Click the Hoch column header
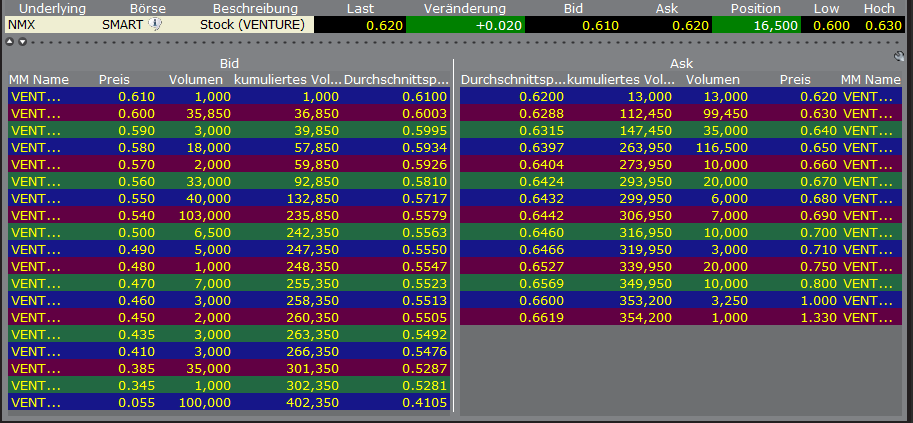The image size is (913, 423). click(879, 9)
